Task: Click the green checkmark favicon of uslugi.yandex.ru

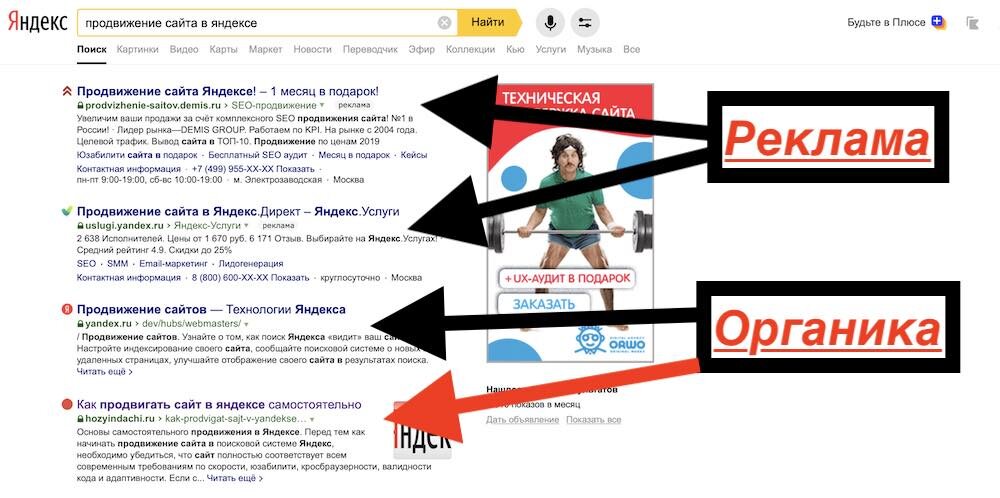Action: click(x=67, y=211)
